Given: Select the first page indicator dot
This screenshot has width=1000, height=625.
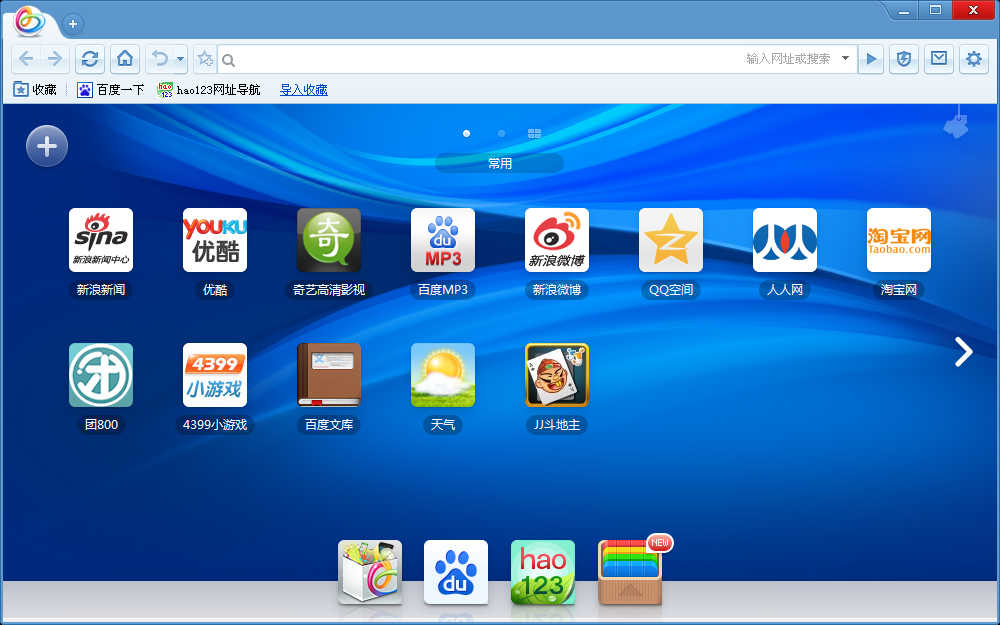Looking at the screenshot, I should point(466,133).
